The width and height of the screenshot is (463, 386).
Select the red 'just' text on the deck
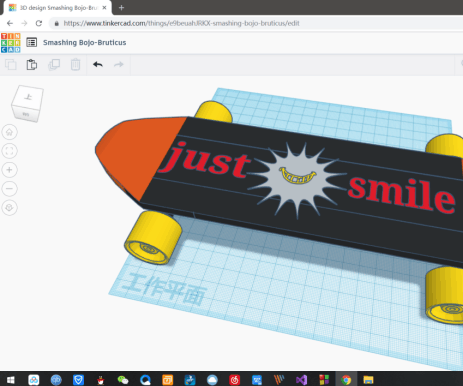click(204, 161)
